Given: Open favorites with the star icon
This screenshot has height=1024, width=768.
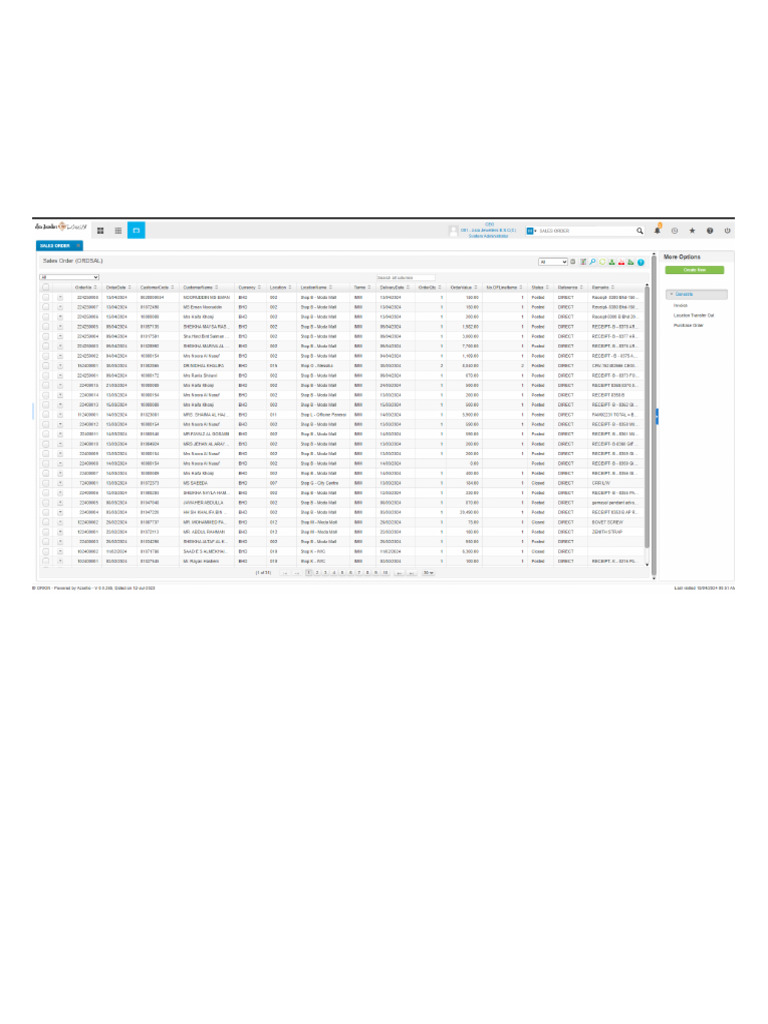Looking at the screenshot, I should click(x=692, y=231).
